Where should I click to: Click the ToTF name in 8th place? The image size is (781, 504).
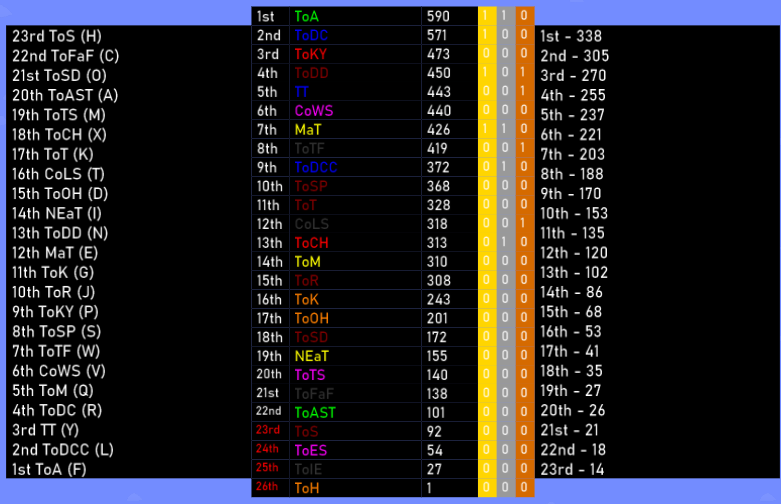click(309, 149)
